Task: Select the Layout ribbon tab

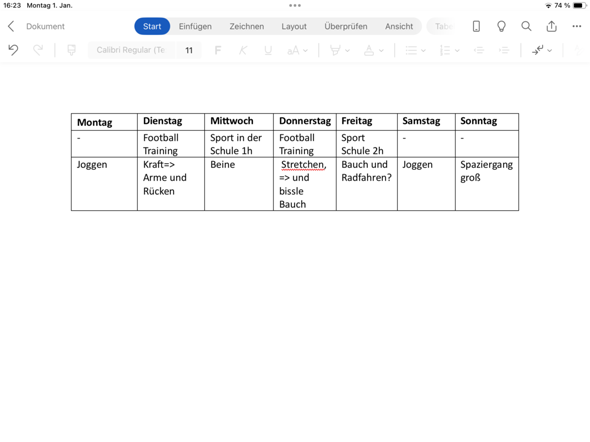Action: pos(294,26)
